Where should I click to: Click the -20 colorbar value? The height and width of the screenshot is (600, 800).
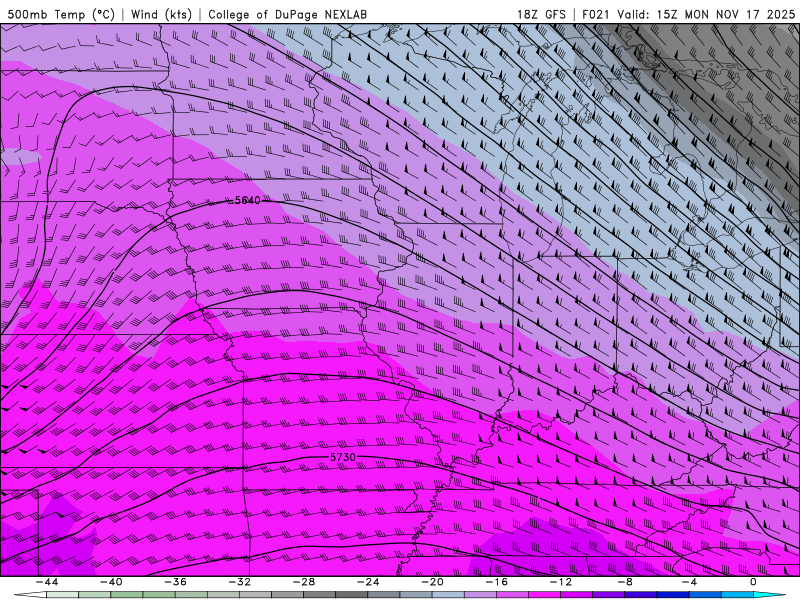[433, 582]
